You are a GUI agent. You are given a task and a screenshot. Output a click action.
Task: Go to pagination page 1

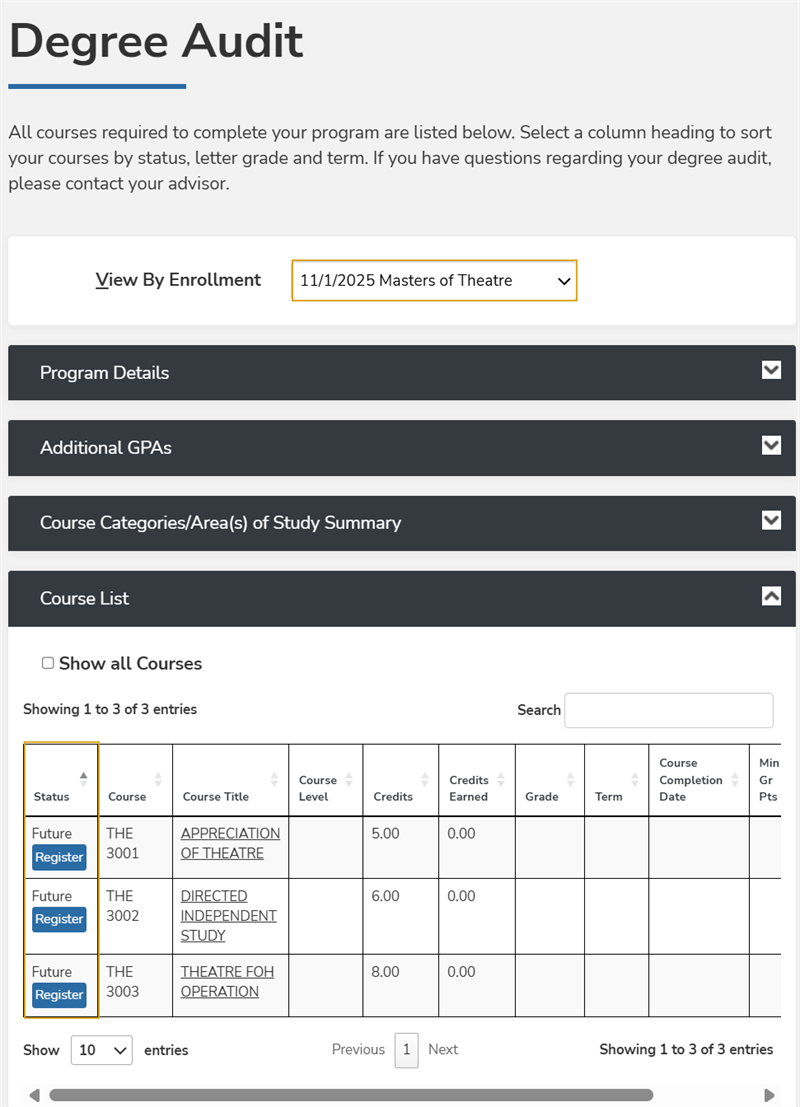point(406,1050)
